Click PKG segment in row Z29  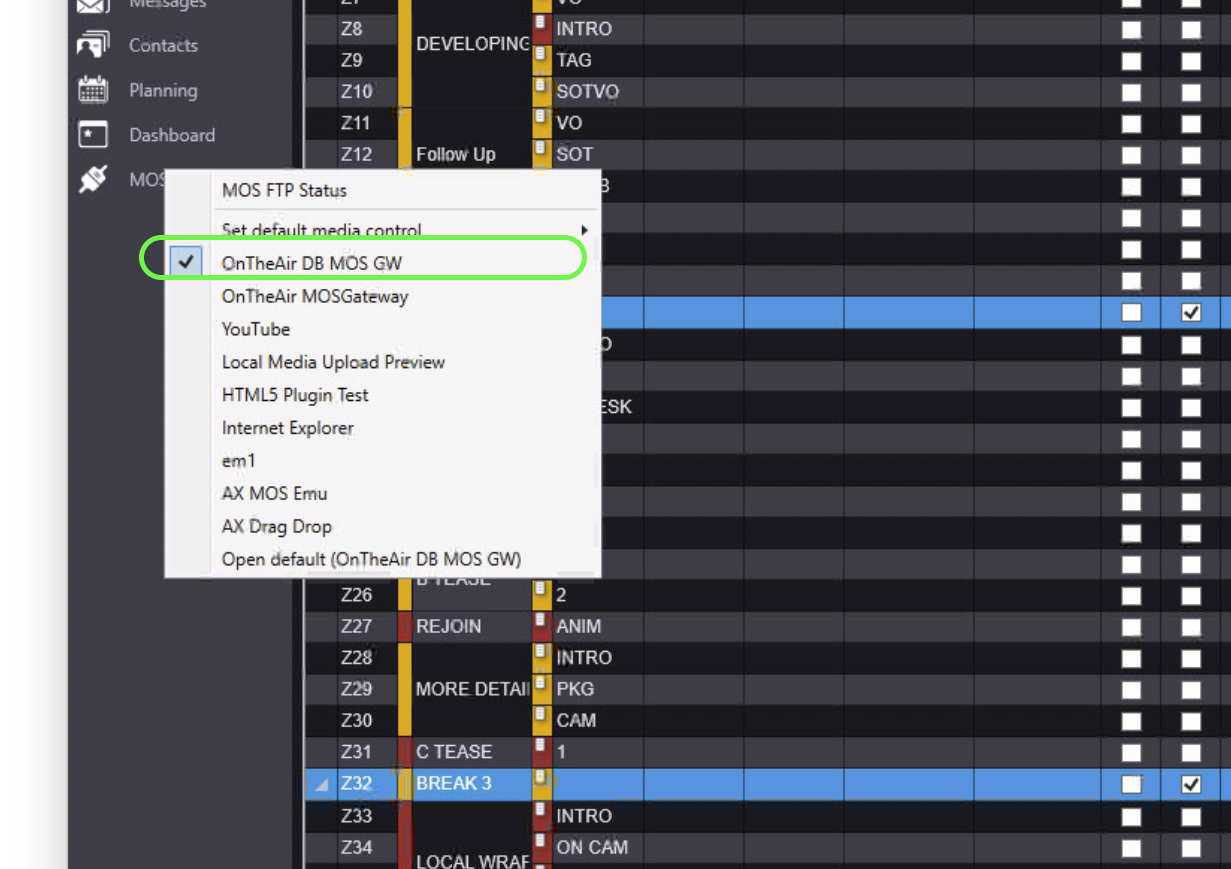pyautogui.click(x=575, y=689)
